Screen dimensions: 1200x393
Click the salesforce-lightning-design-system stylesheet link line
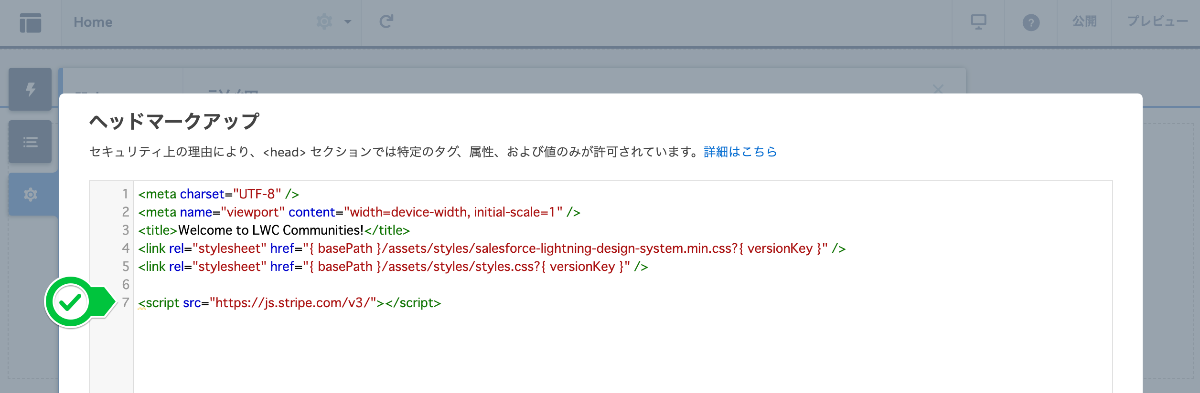point(493,248)
